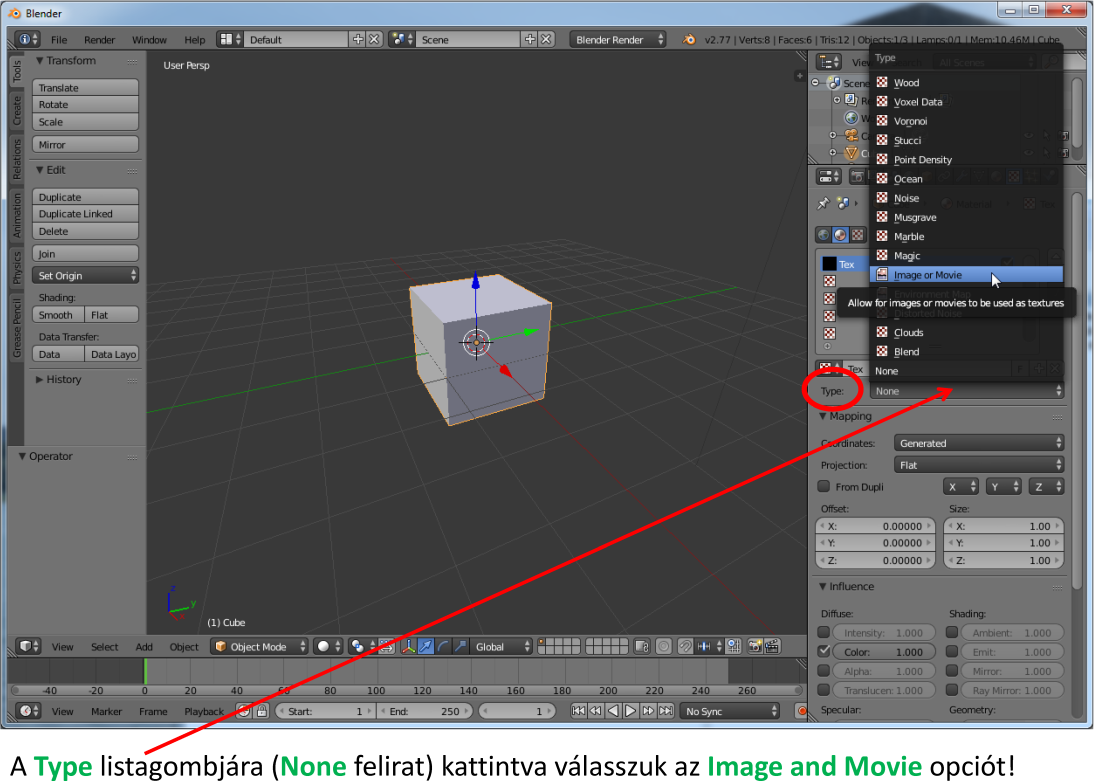Screen dimensions: 1094x782
Task: Open the pivot point selector icon
Action: coord(361,647)
